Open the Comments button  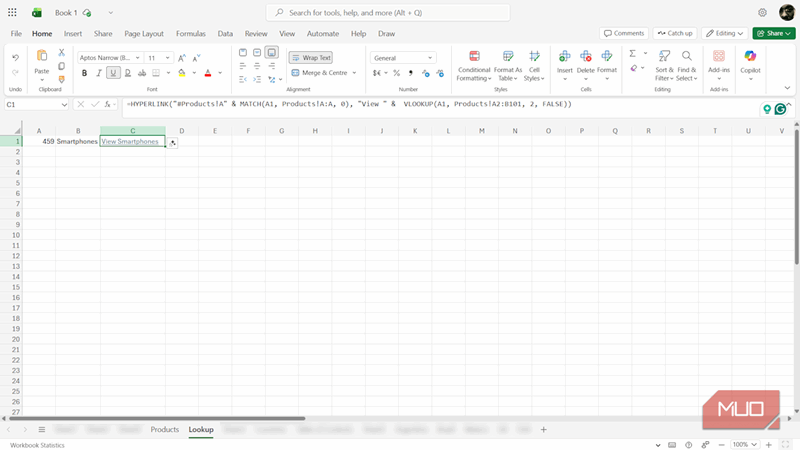pyautogui.click(x=624, y=33)
